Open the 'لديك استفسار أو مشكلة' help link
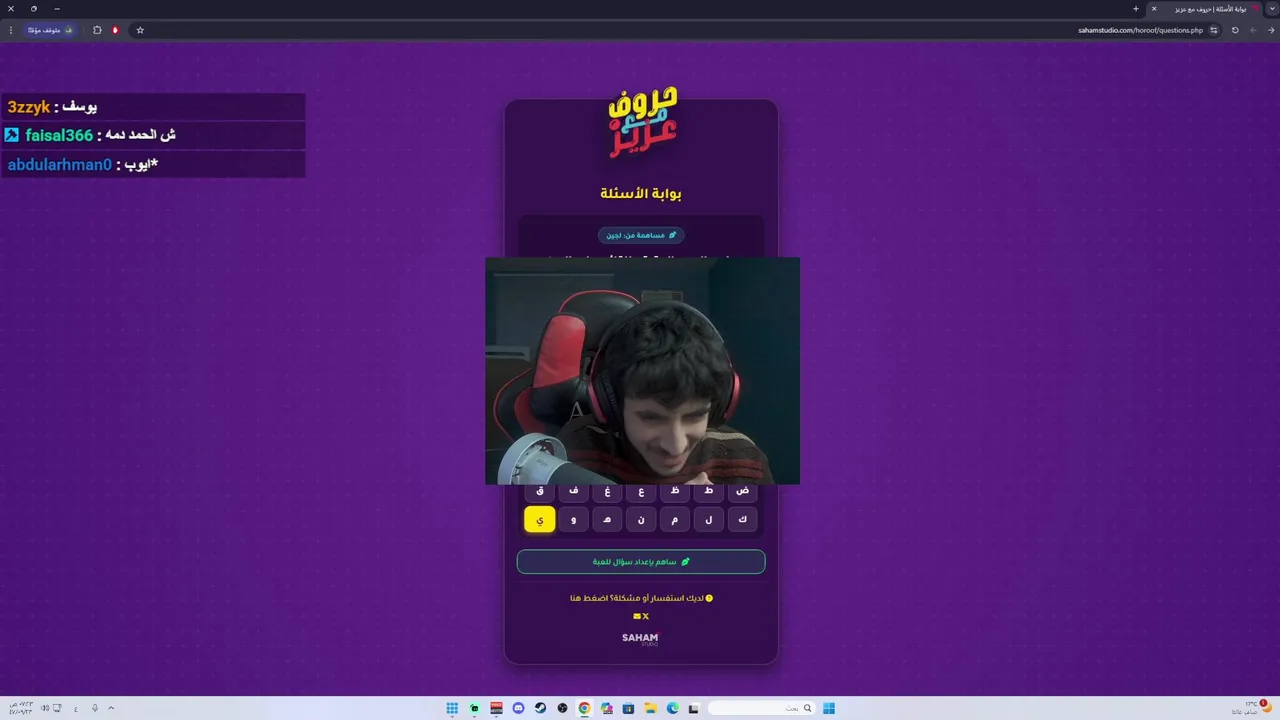 coord(641,598)
